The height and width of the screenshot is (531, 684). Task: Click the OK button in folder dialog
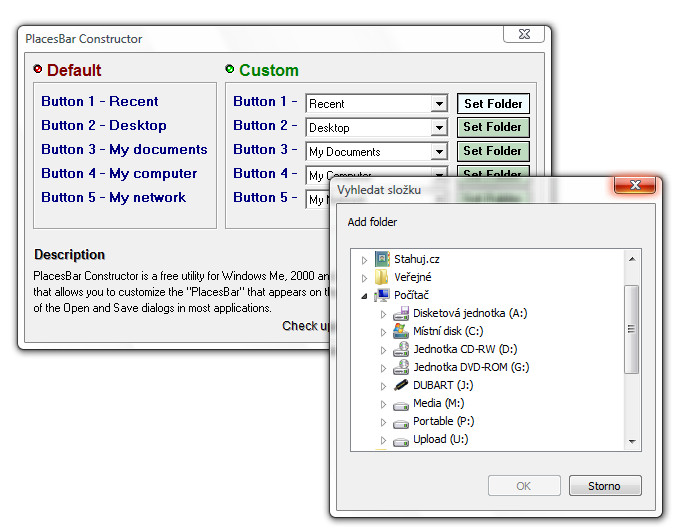click(x=524, y=486)
